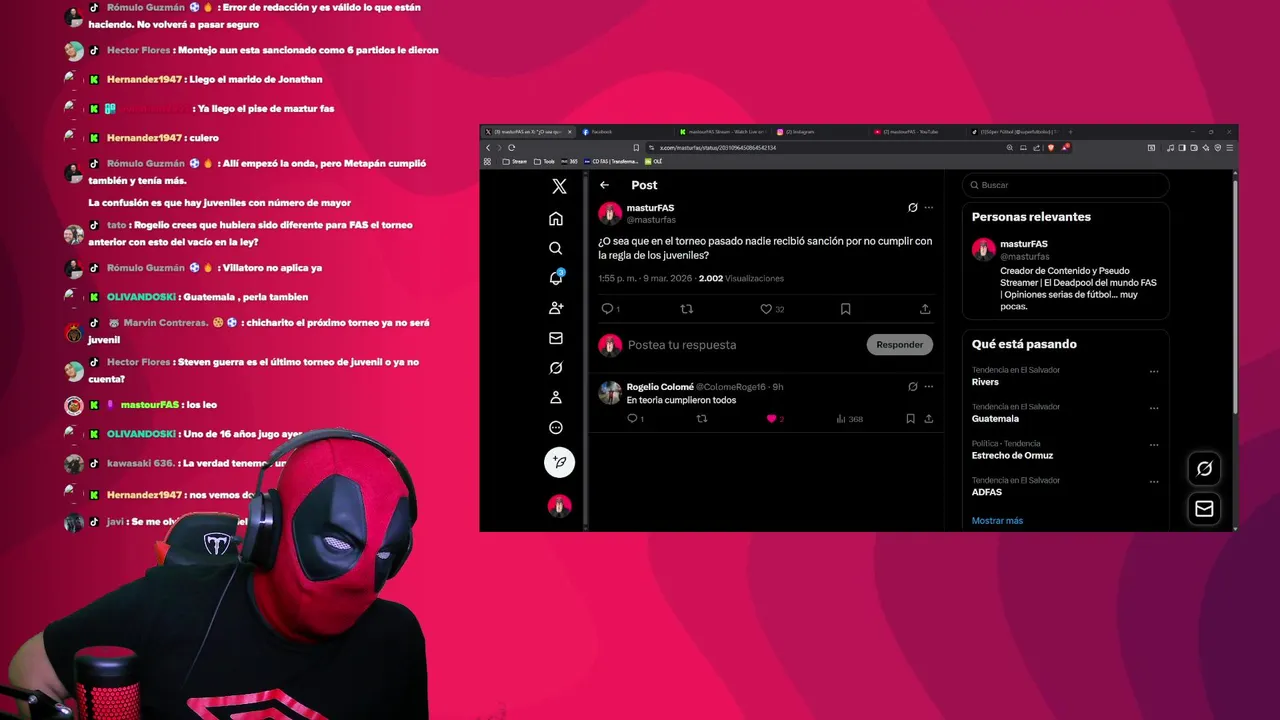Repost the masturFAS post
The height and width of the screenshot is (720, 1280).
coord(686,309)
